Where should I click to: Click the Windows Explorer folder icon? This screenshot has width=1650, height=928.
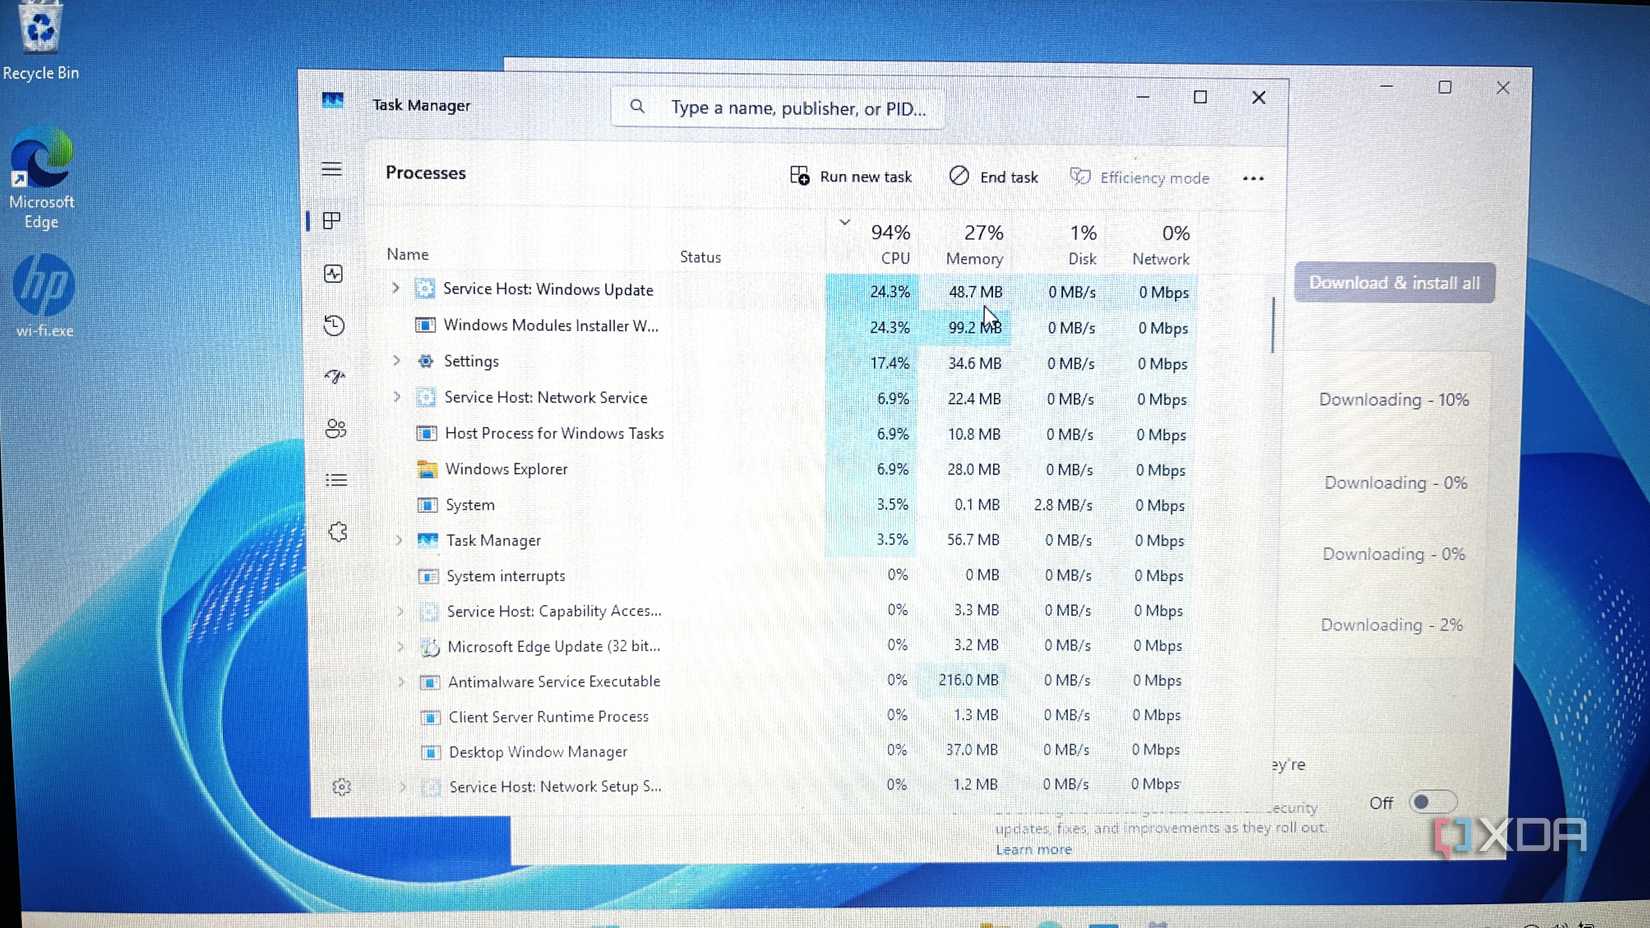(427, 469)
